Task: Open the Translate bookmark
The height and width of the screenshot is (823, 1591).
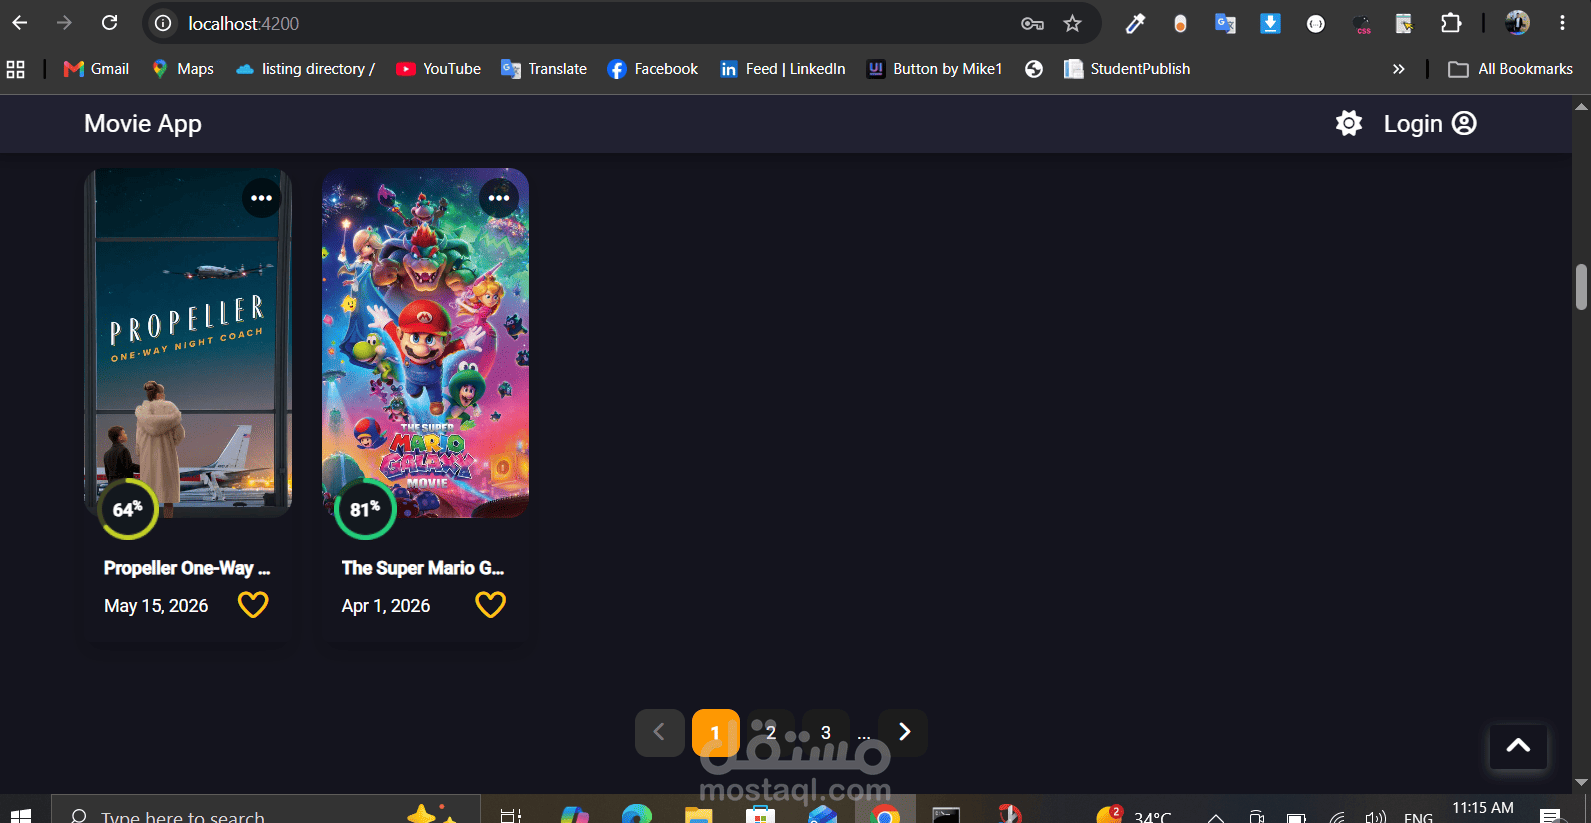Action: [x=544, y=69]
